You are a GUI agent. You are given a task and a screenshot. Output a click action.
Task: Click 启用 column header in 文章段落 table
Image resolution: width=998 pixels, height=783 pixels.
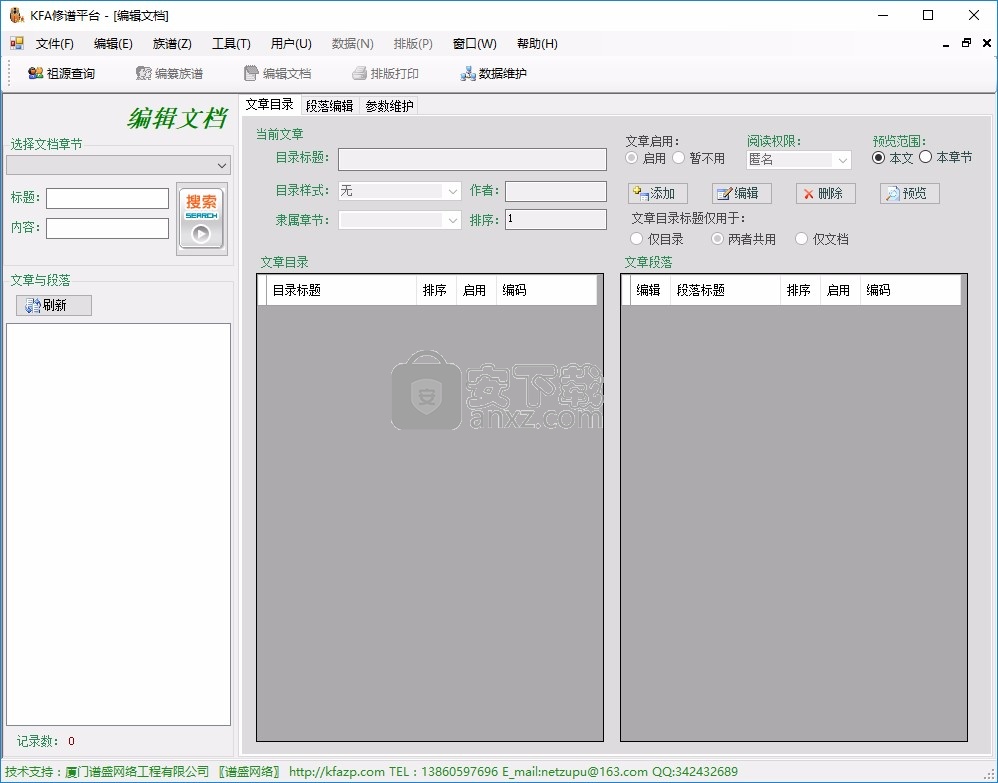pos(840,290)
